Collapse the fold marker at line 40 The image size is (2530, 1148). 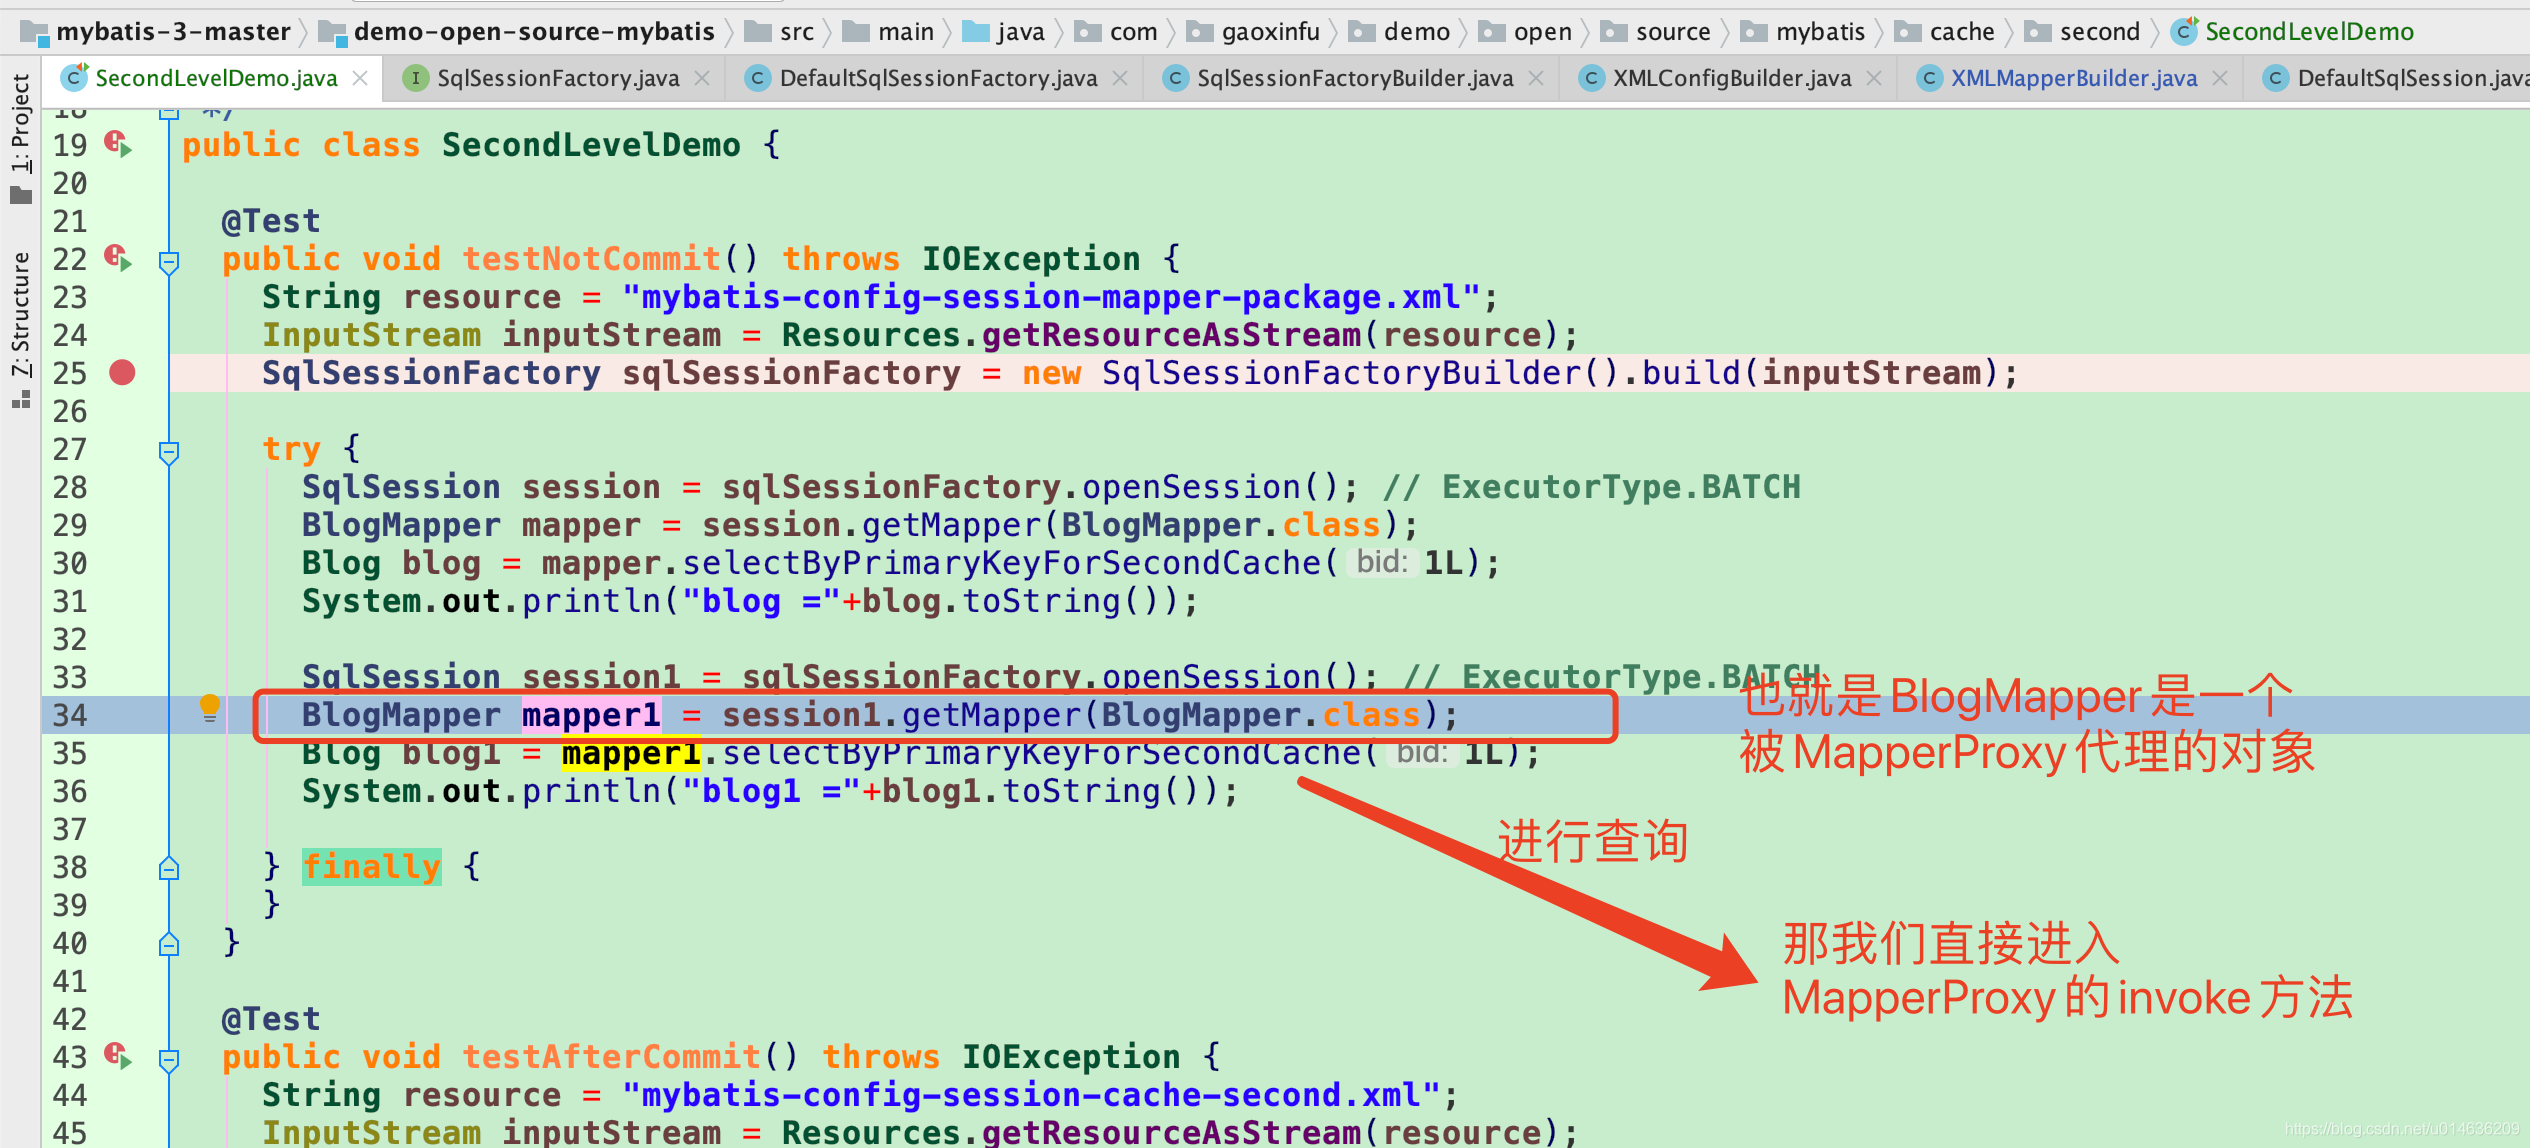click(169, 944)
